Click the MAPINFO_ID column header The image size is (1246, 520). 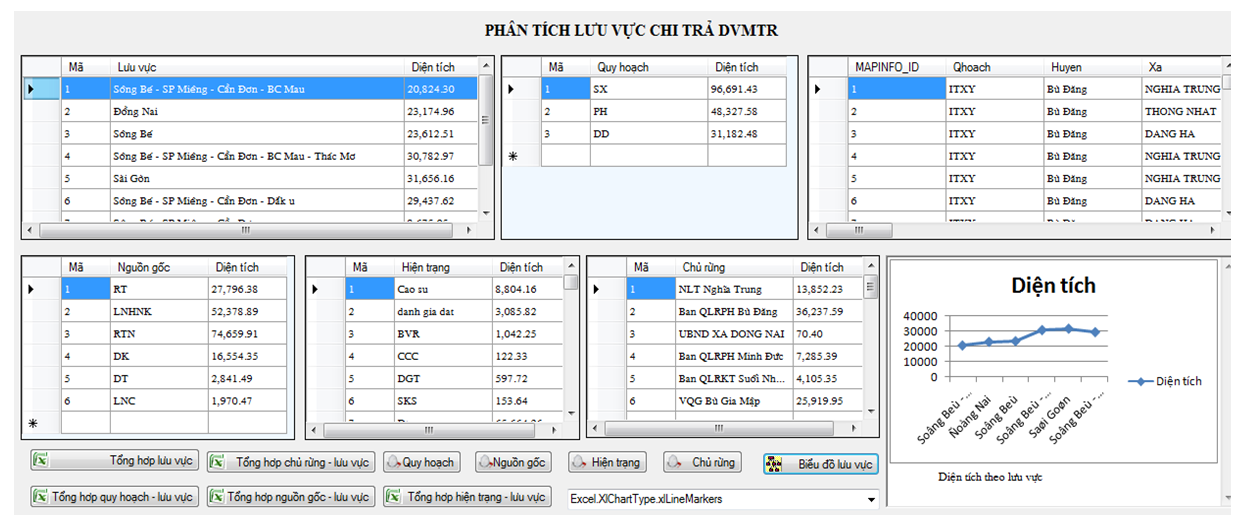pyautogui.click(x=897, y=67)
